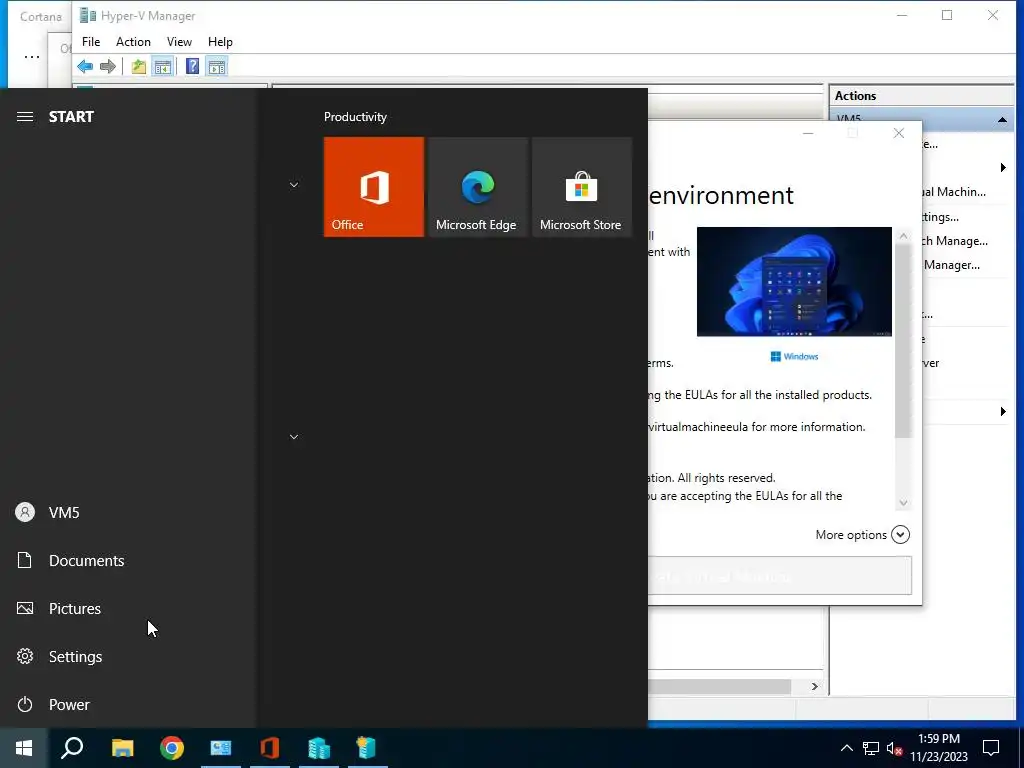Click the Cortana window ellipsis button

[x=32, y=57]
